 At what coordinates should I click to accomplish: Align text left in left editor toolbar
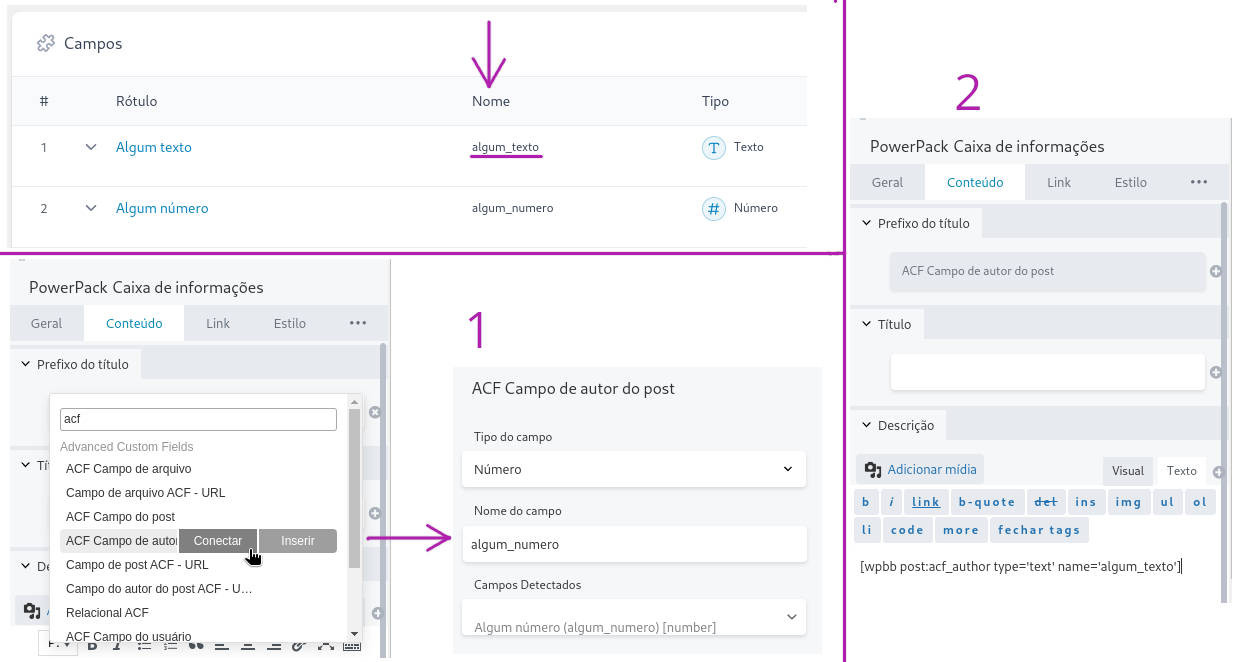222,646
